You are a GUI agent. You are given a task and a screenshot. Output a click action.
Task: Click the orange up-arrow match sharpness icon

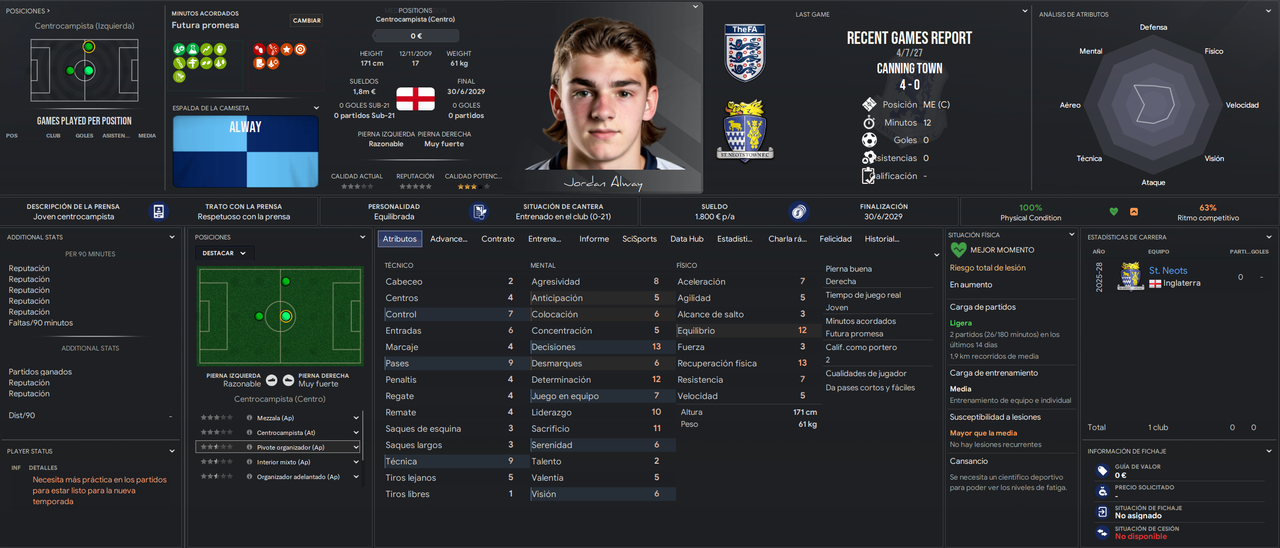[1134, 211]
